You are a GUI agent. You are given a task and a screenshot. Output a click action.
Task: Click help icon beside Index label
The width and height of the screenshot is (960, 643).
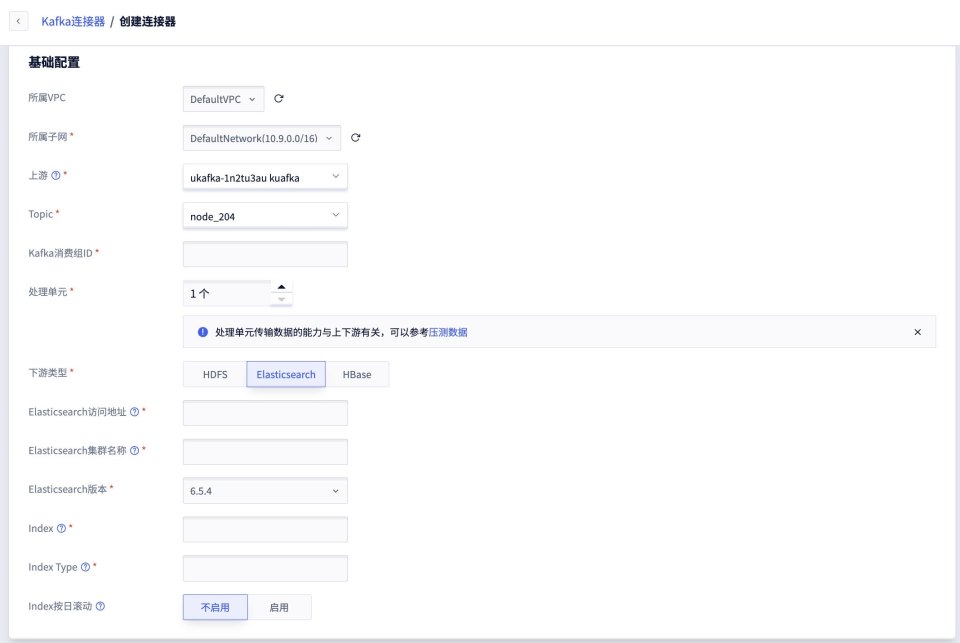62,528
